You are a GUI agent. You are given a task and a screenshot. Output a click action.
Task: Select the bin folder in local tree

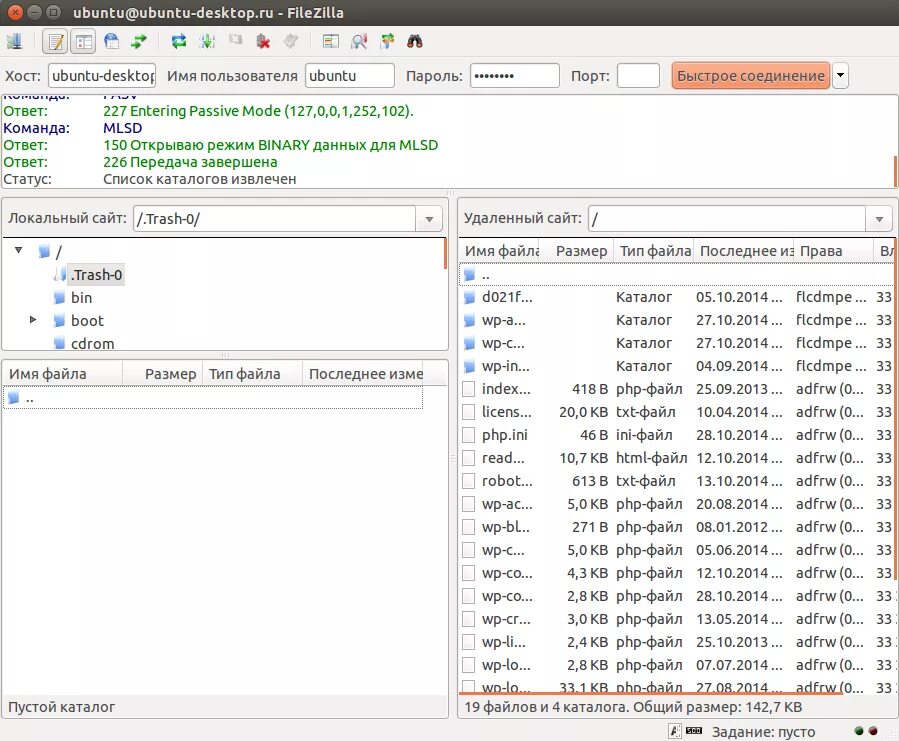(81, 298)
